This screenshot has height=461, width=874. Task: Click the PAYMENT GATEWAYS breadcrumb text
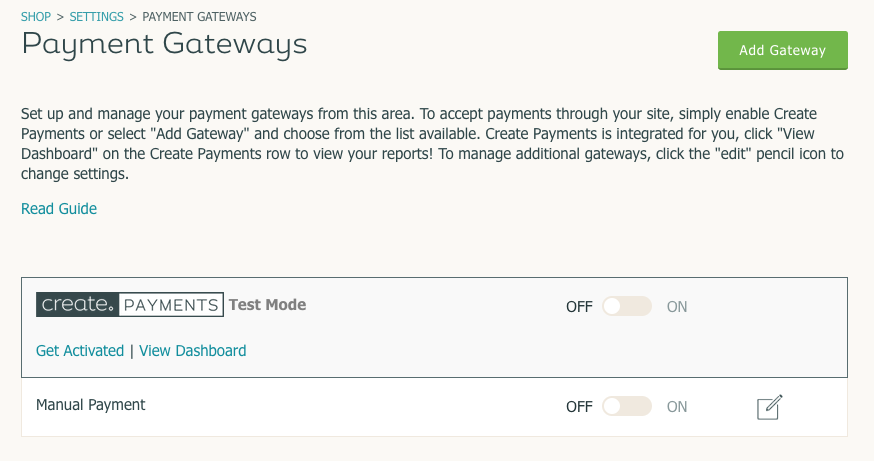[200, 17]
